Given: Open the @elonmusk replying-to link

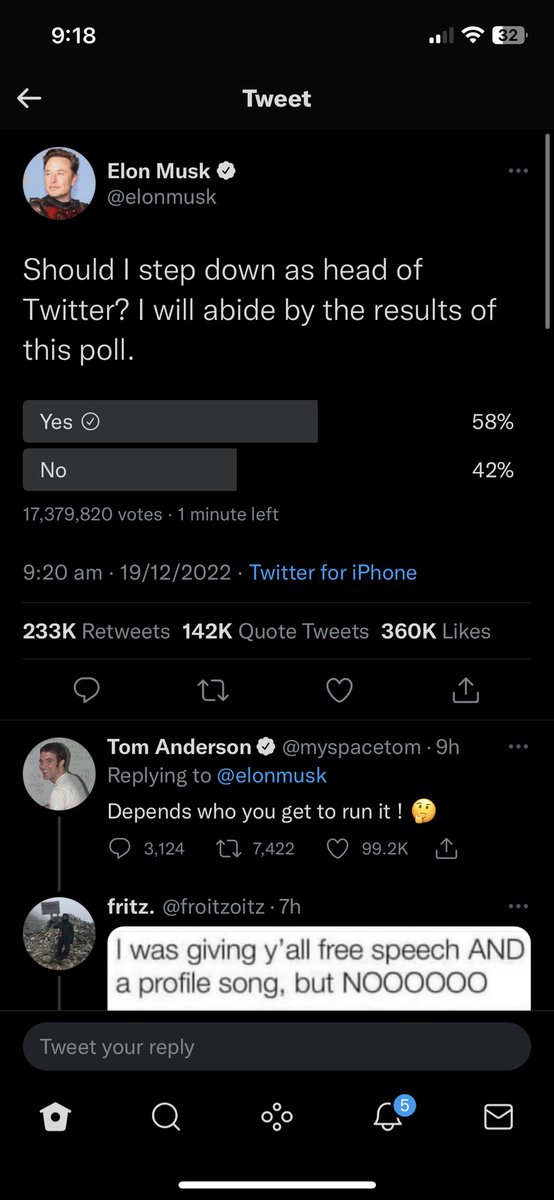Looking at the screenshot, I should coord(272,775).
